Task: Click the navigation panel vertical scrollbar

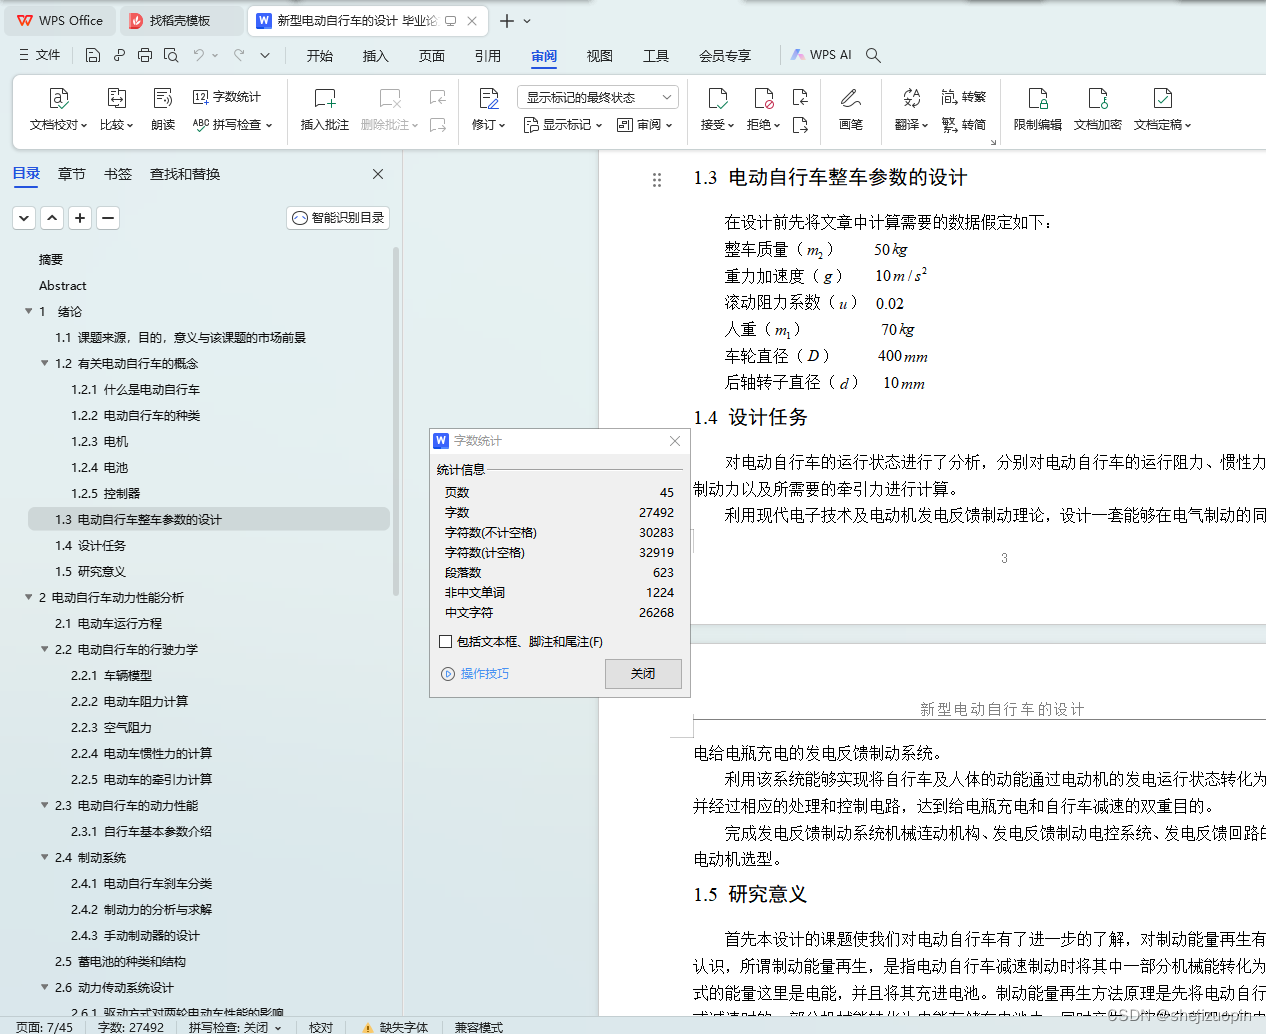Action: 396,420
